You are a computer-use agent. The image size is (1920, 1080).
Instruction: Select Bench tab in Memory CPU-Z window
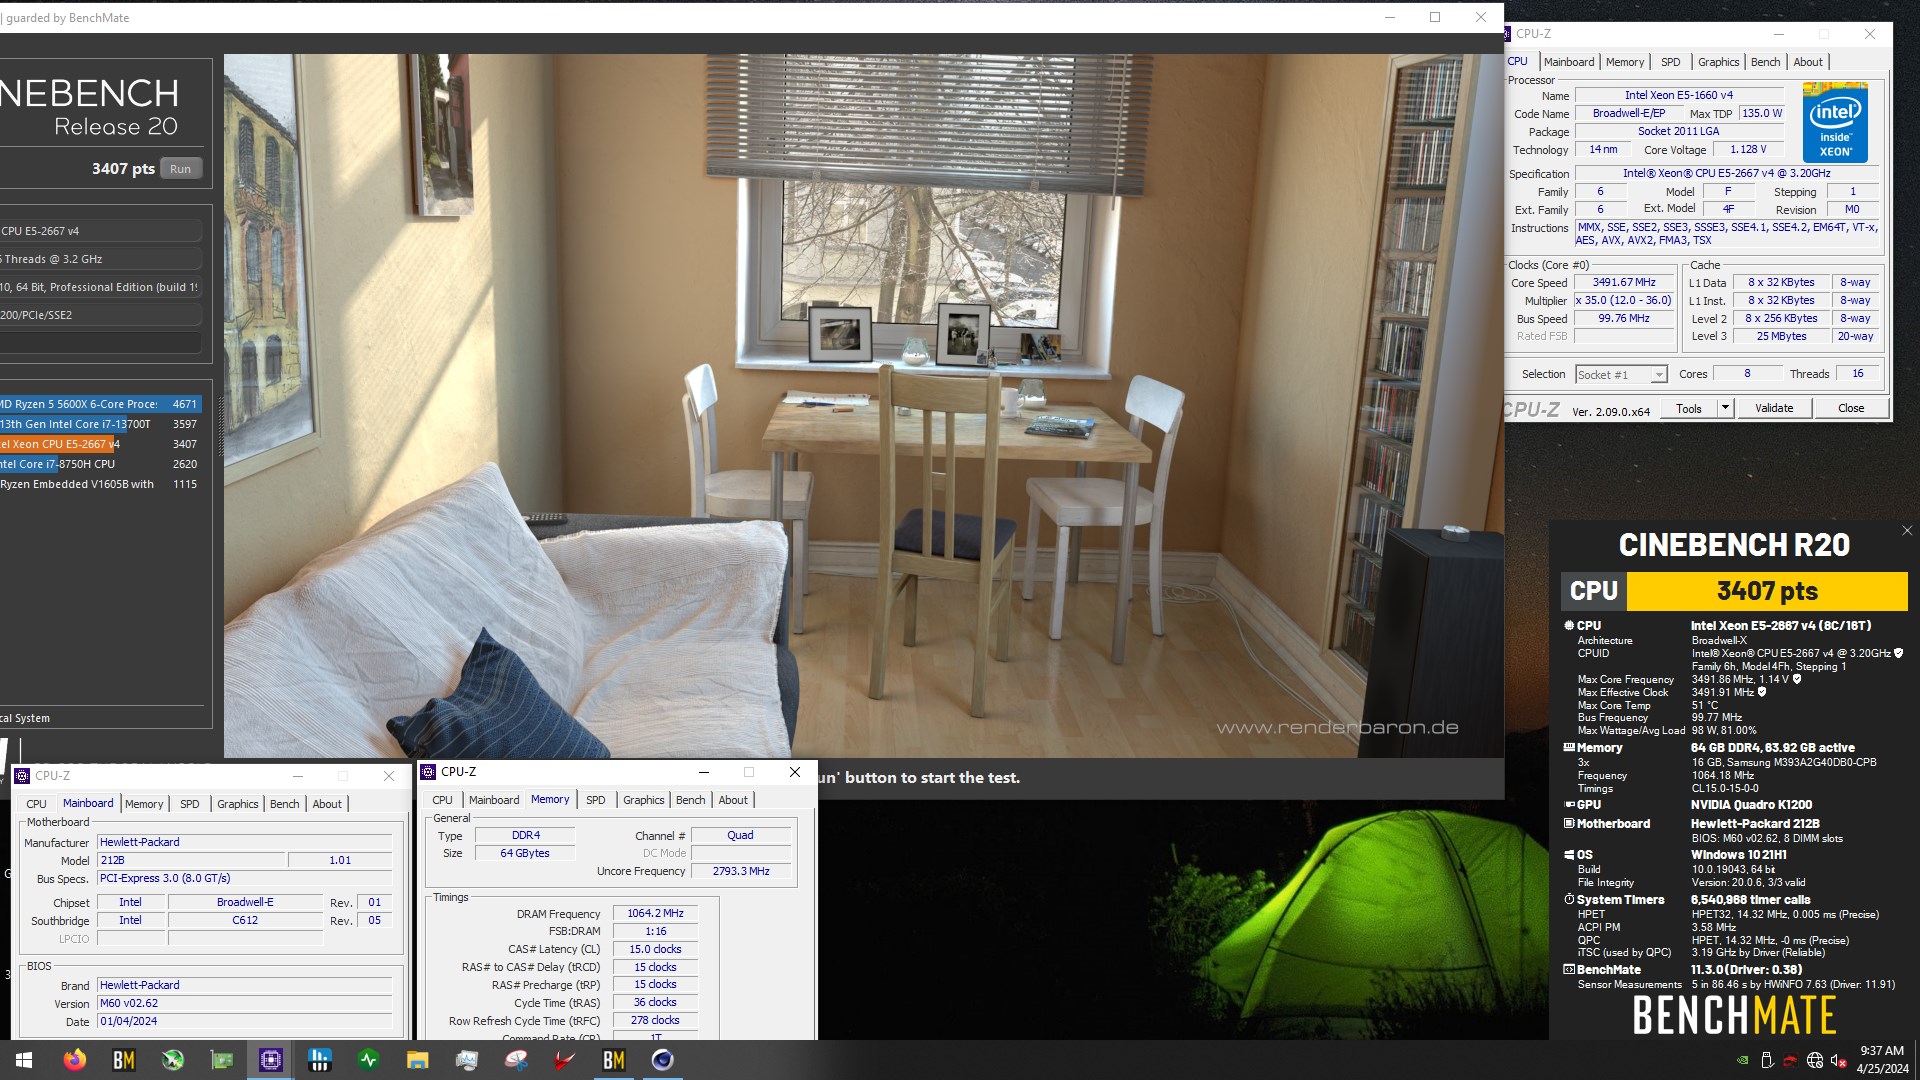(x=691, y=800)
